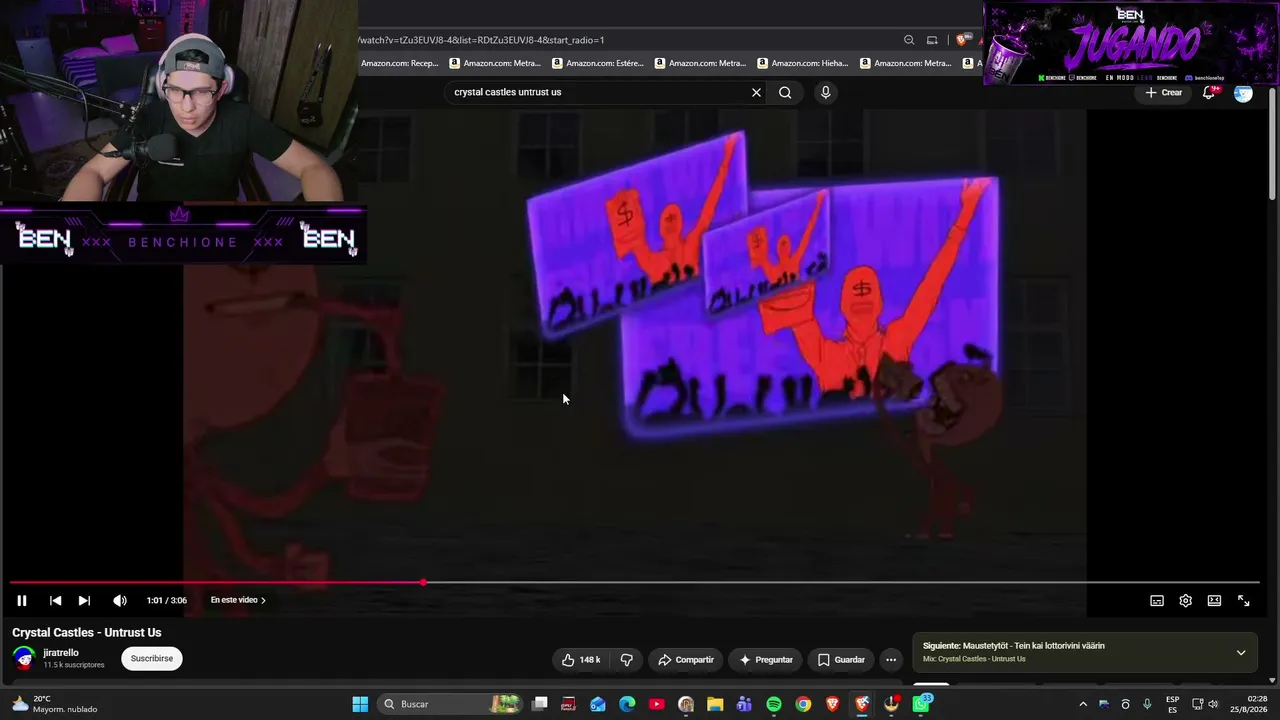Click the video title 'Crystal Castles - Untrust Us'
1280x720 pixels.
(87, 632)
